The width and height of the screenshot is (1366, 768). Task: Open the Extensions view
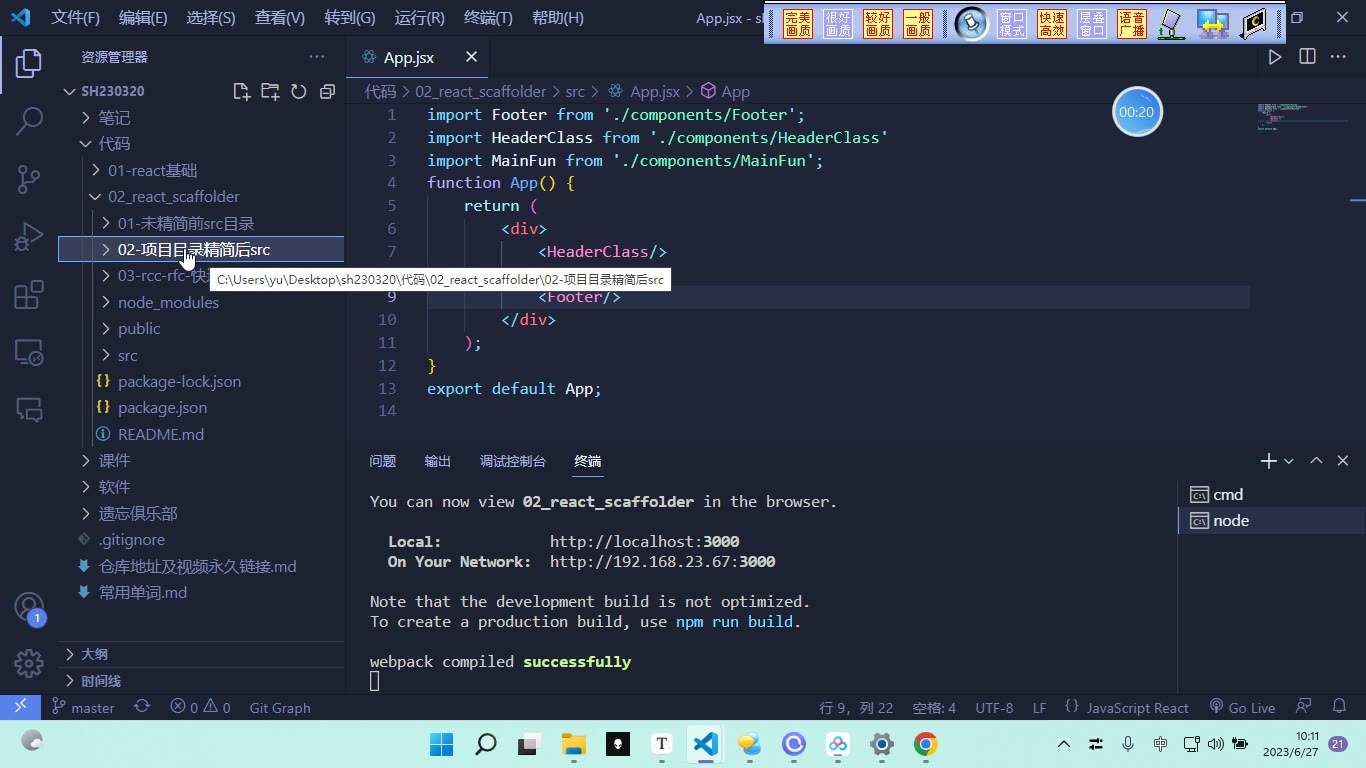click(x=29, y=295)
